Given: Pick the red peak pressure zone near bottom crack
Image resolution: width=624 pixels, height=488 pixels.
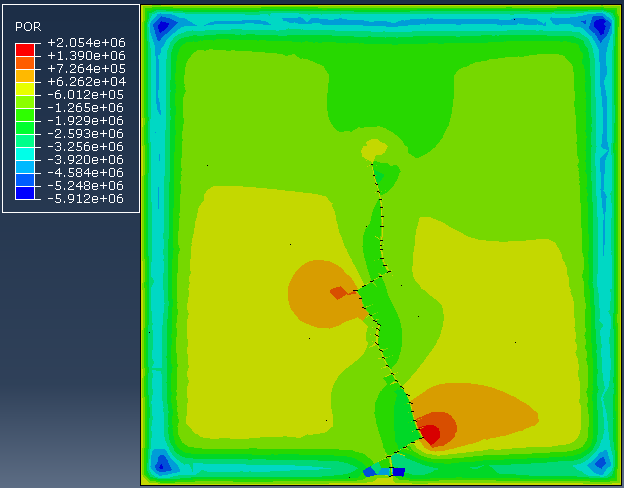Looking at the screenshot, I should coord(431,435).
